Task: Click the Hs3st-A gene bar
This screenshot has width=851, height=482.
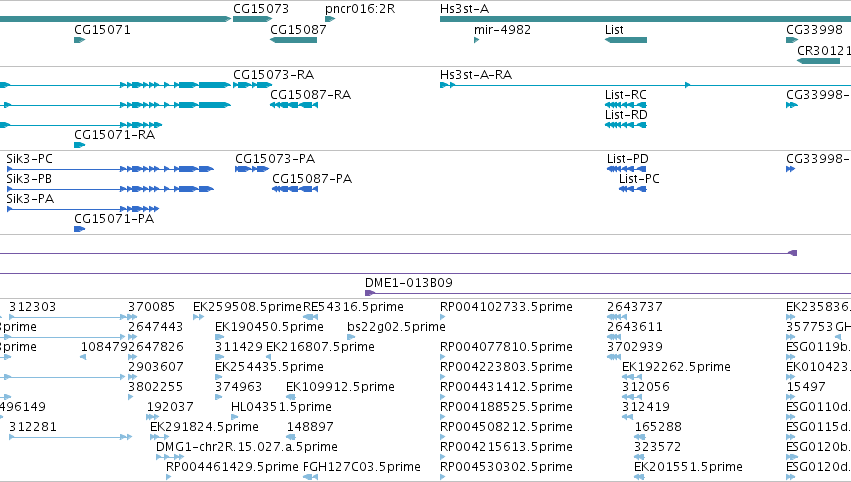Action: [x=645, y=20]
